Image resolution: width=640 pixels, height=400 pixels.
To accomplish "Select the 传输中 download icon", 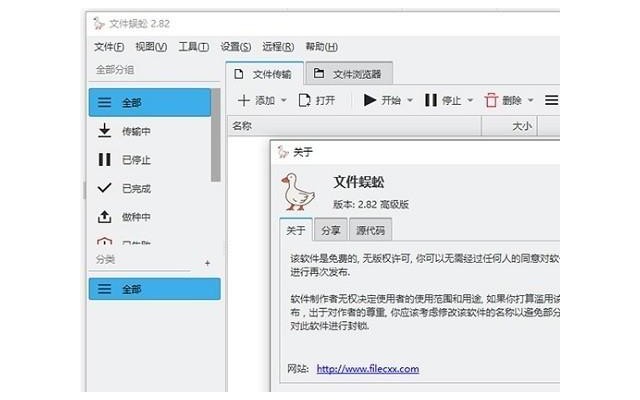I will (104, 131).
